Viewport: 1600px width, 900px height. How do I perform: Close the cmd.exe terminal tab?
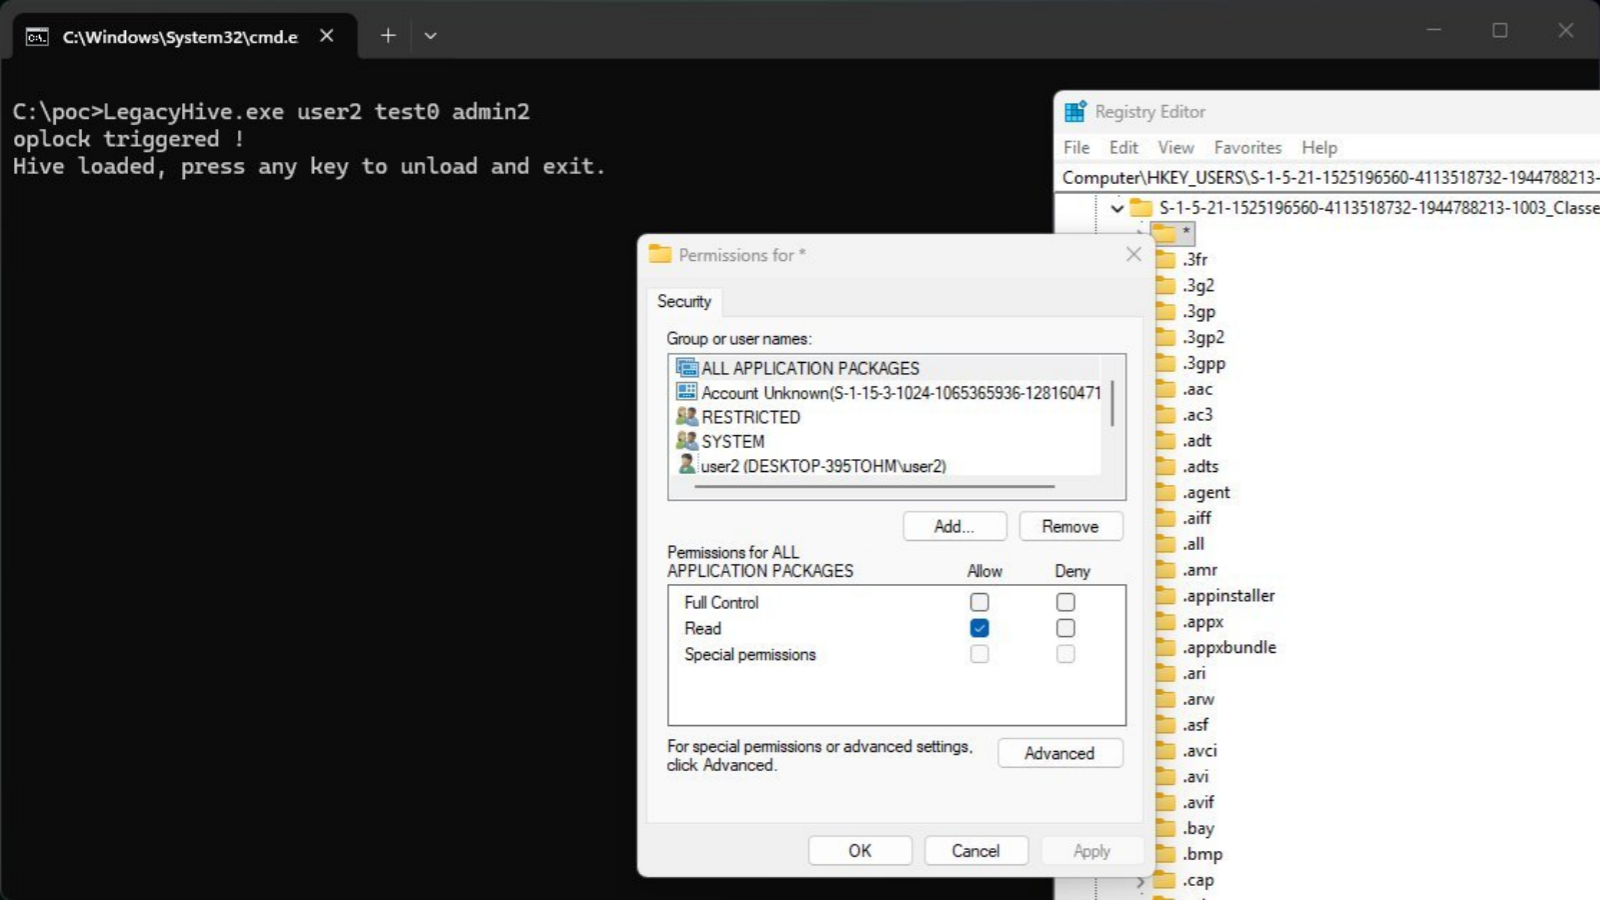coord(326,36)
